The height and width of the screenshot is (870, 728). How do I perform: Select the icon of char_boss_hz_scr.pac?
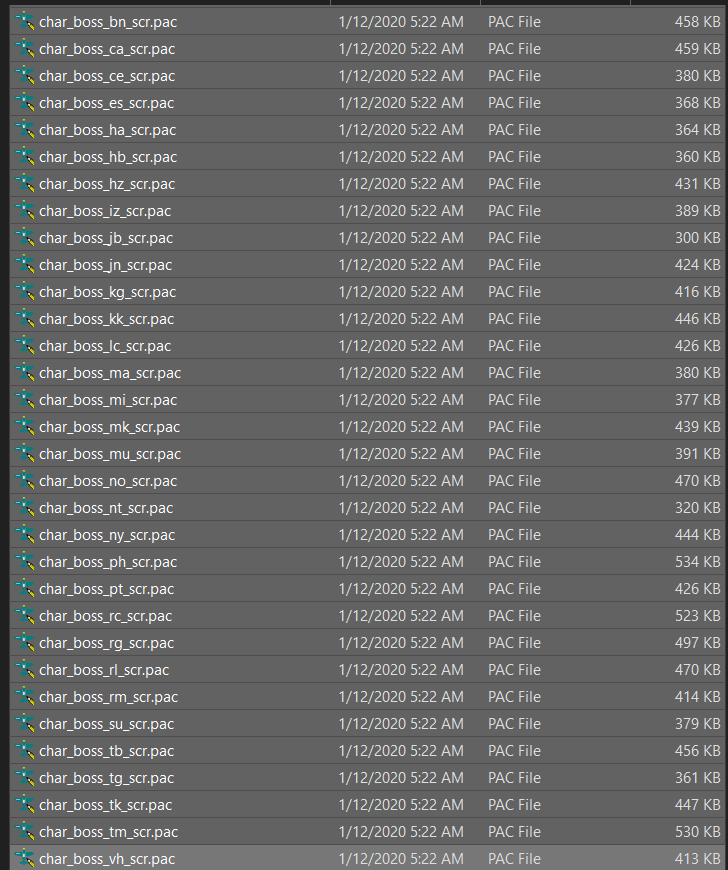click(x=25, y=183)
